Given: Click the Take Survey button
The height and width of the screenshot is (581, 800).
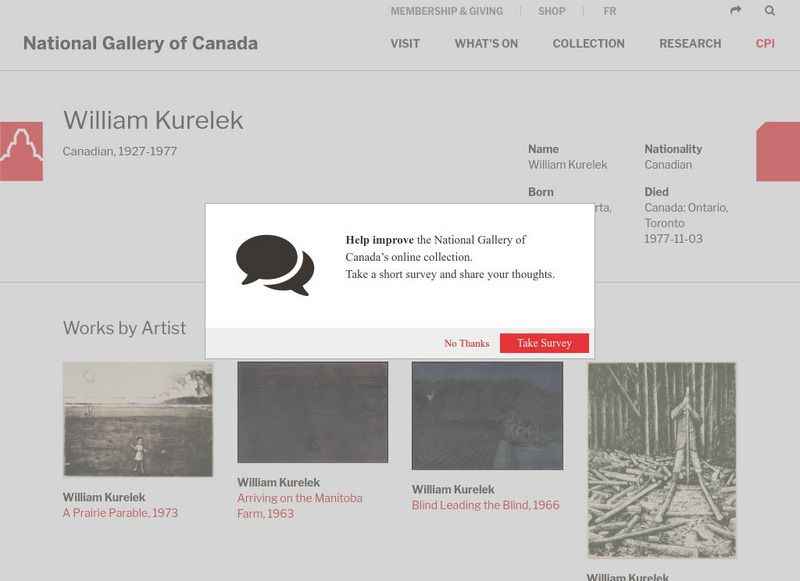Looking at the screenshot, I should pyautogui.click(x=544, y=343).
